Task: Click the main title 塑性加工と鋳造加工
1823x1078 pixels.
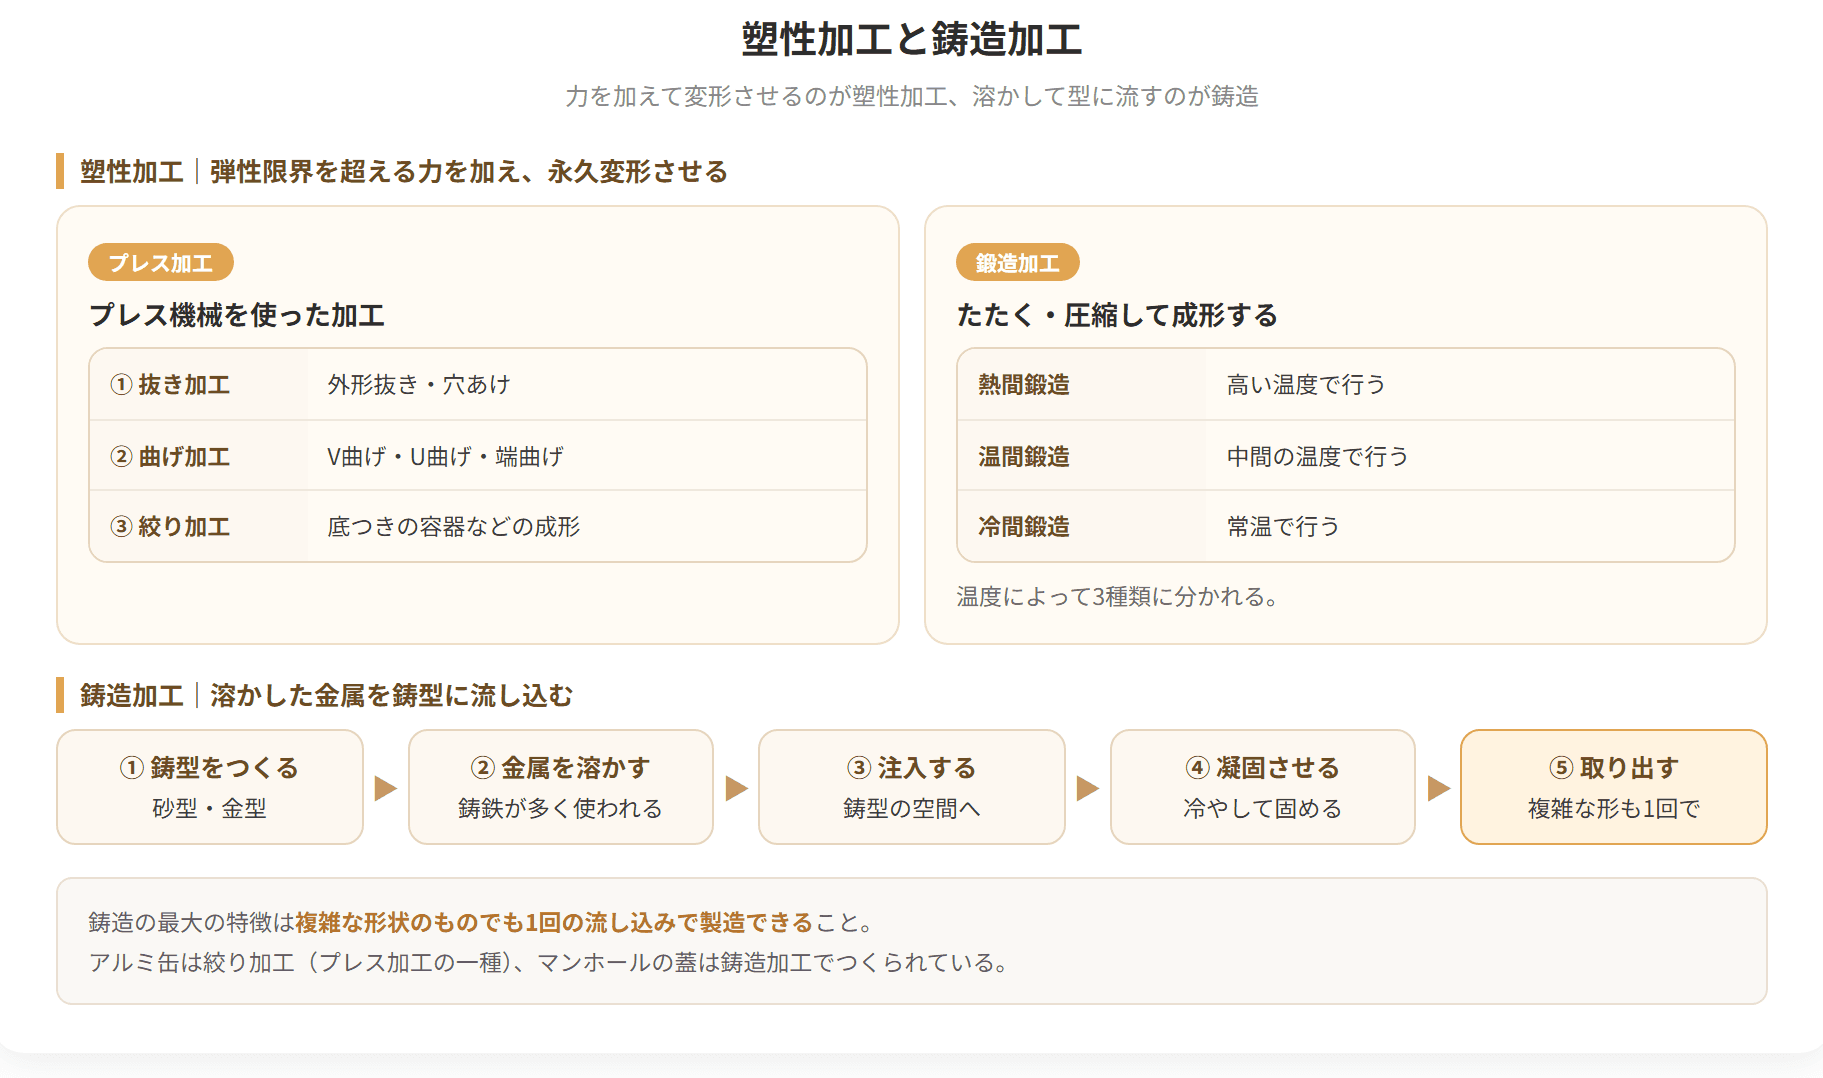Action: [912, 40]
